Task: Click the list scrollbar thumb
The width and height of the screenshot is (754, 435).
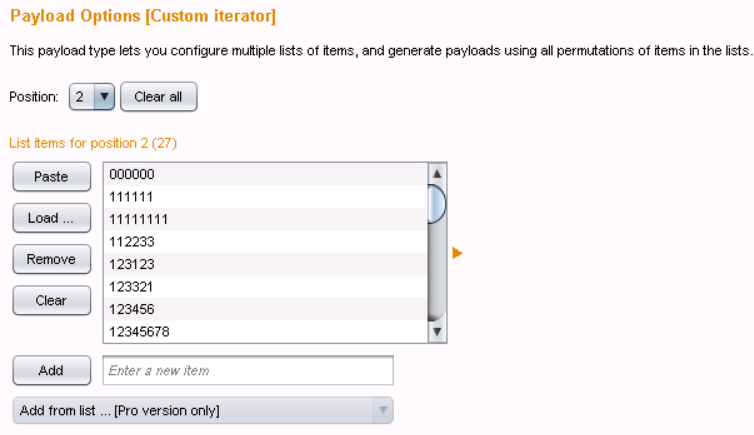Action: coord(436,204)
